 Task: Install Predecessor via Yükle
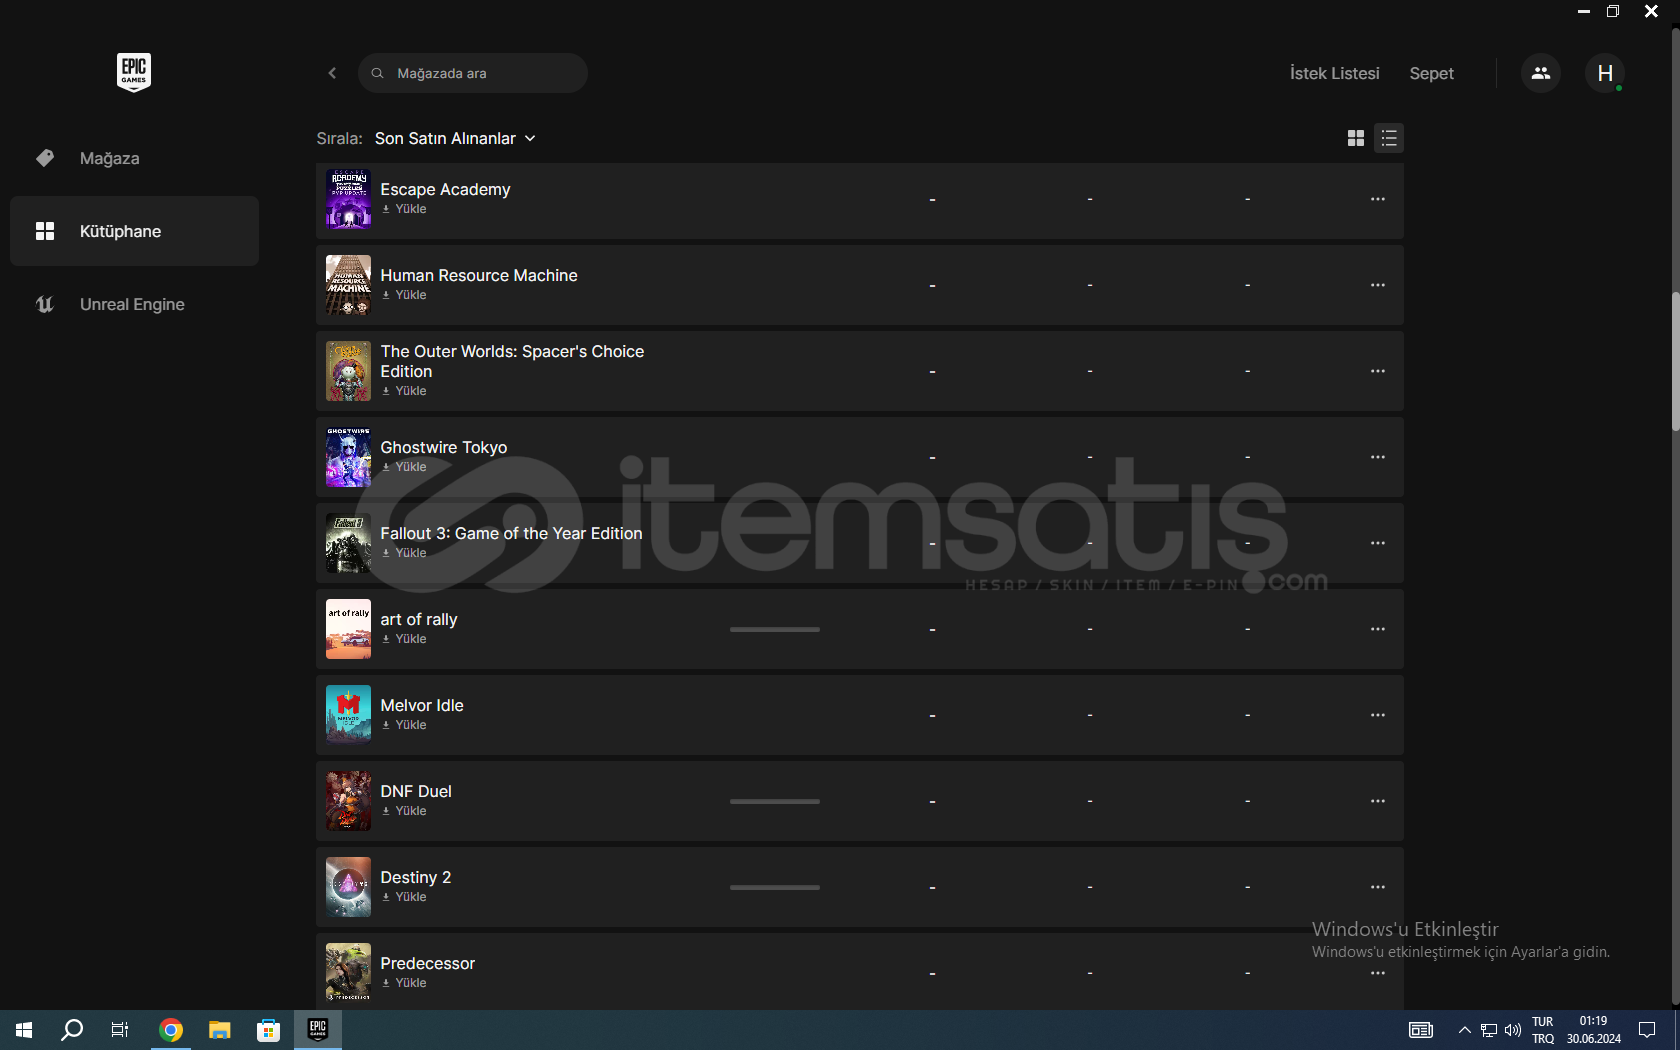point(404,983)
